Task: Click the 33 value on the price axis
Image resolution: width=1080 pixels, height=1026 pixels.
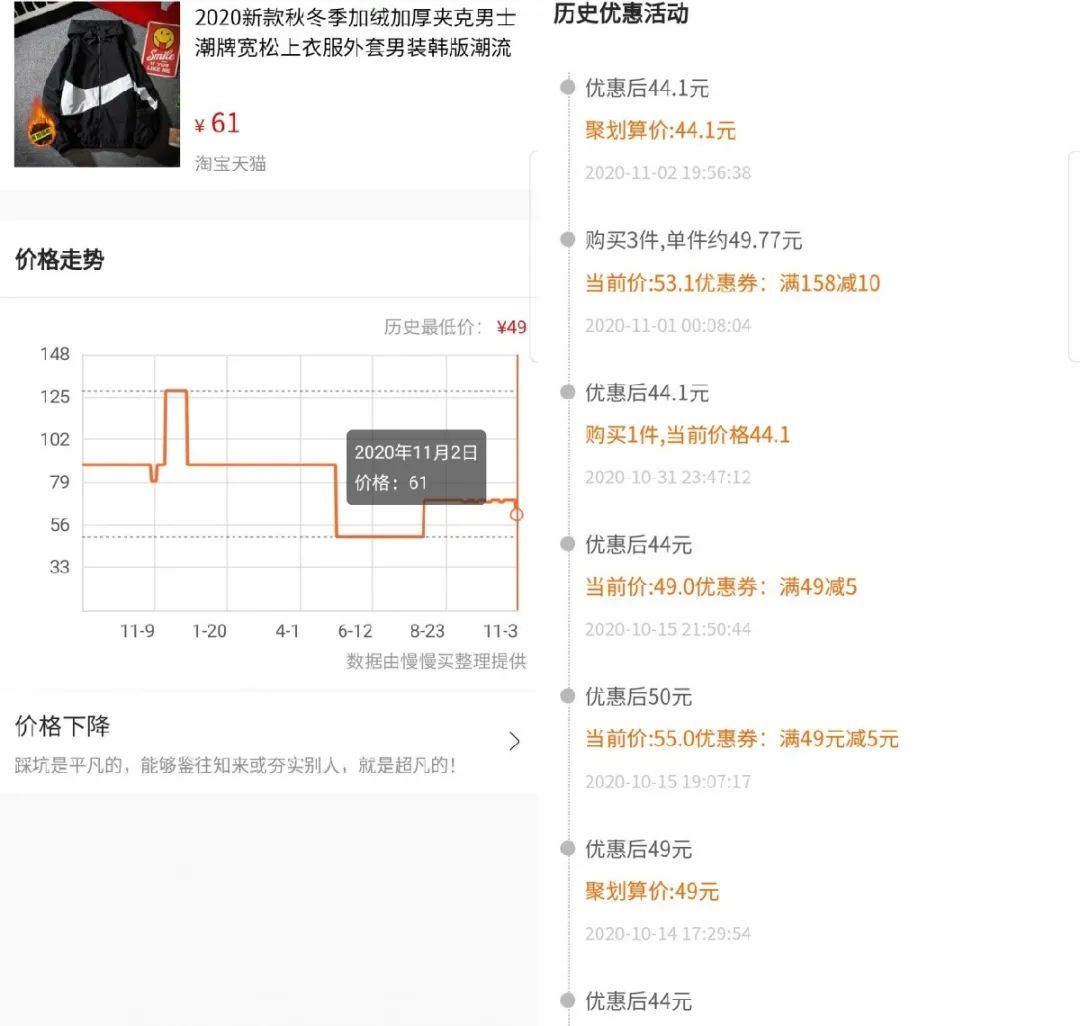Action: point(60,567)
